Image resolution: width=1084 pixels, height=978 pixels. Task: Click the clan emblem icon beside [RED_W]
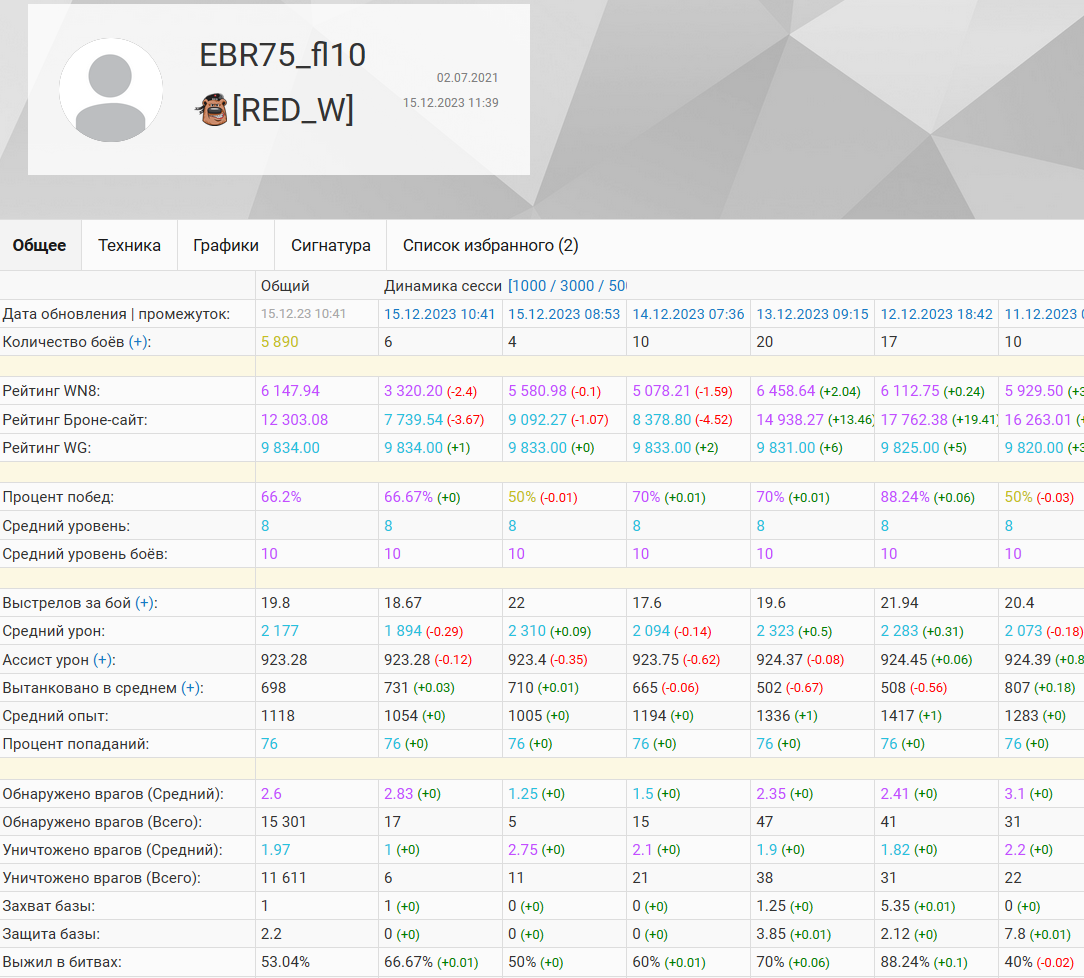(211, 109)
